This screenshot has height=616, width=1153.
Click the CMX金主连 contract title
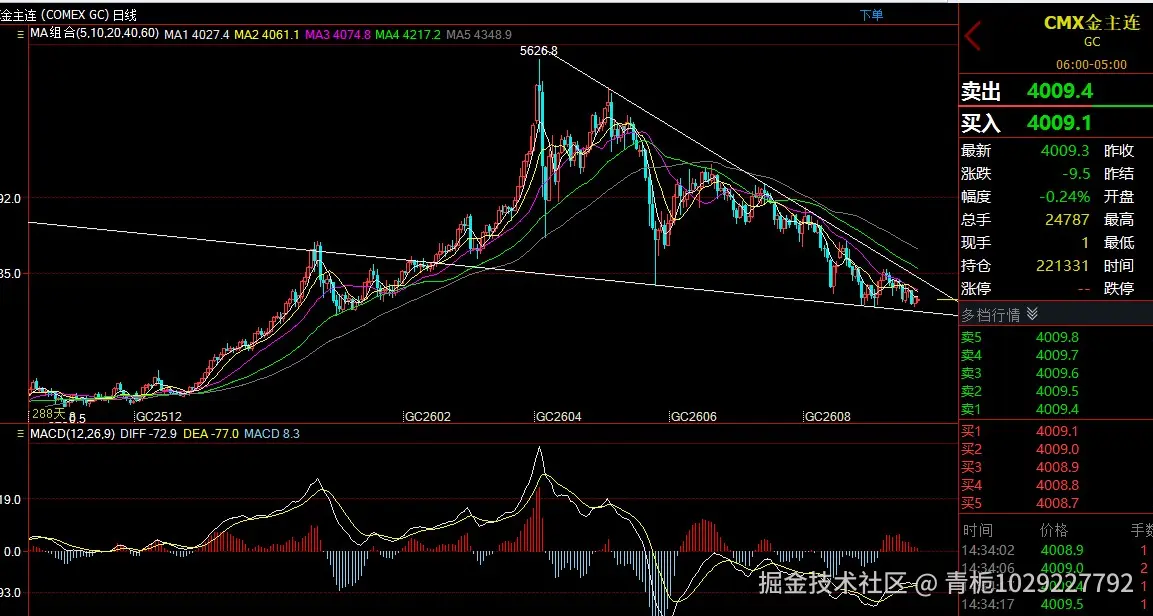[x=1091, y=23]
